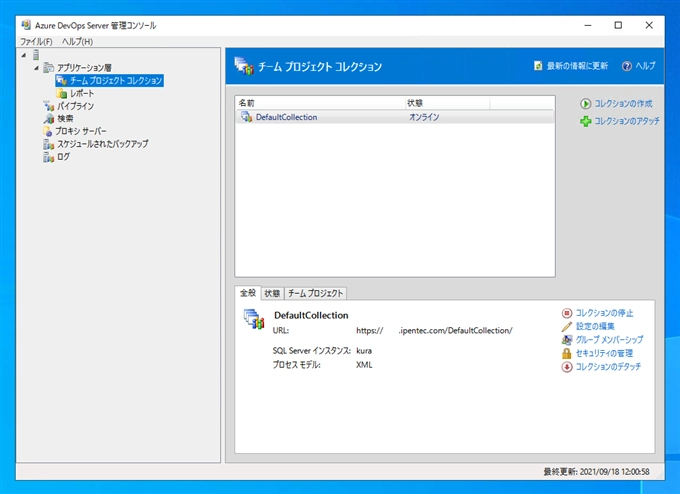Click コレクションの停止 link

[x=604, y=313]
